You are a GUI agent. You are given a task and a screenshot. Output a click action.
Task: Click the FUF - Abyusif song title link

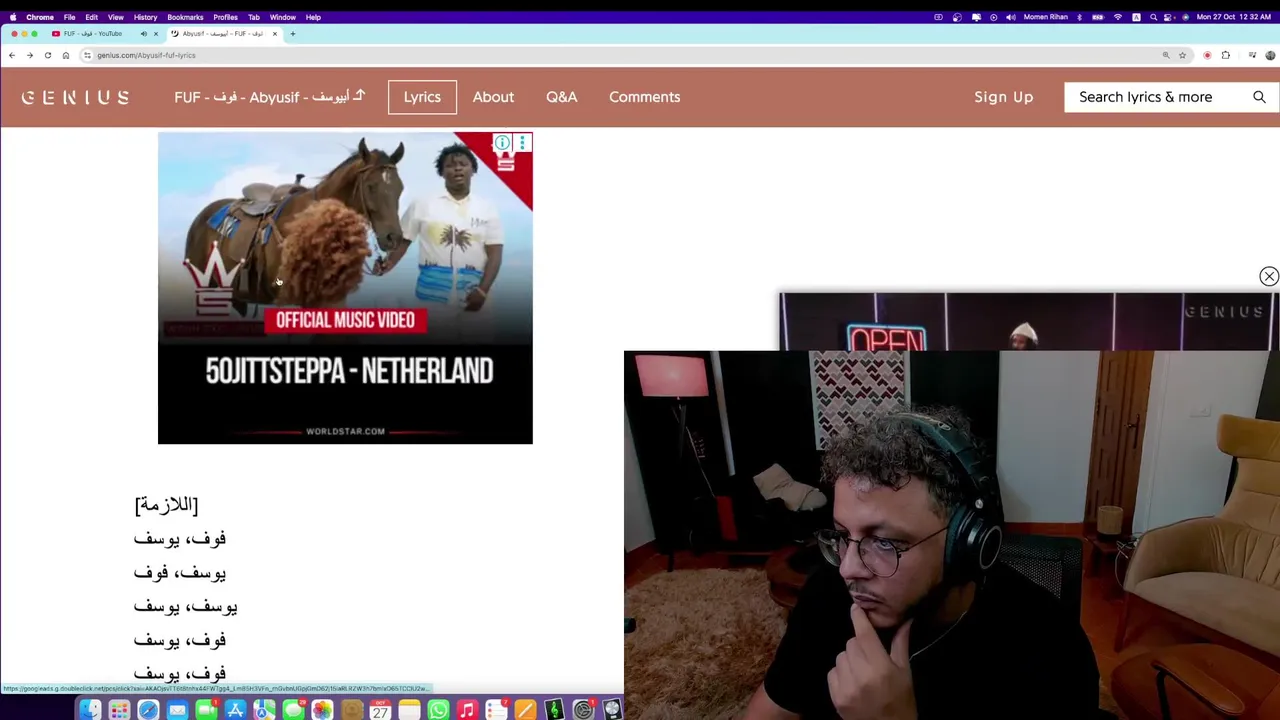[x=262, y=97]
